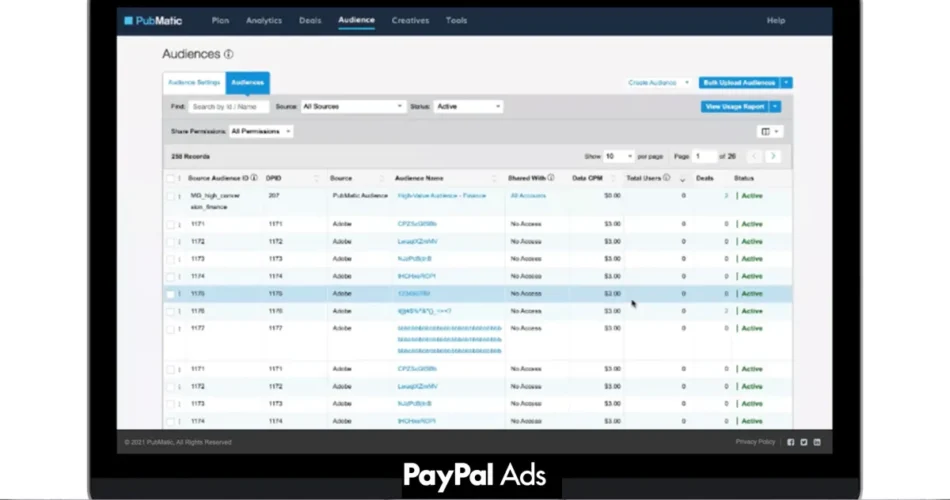Open the Creatives menu

point(410,21)
